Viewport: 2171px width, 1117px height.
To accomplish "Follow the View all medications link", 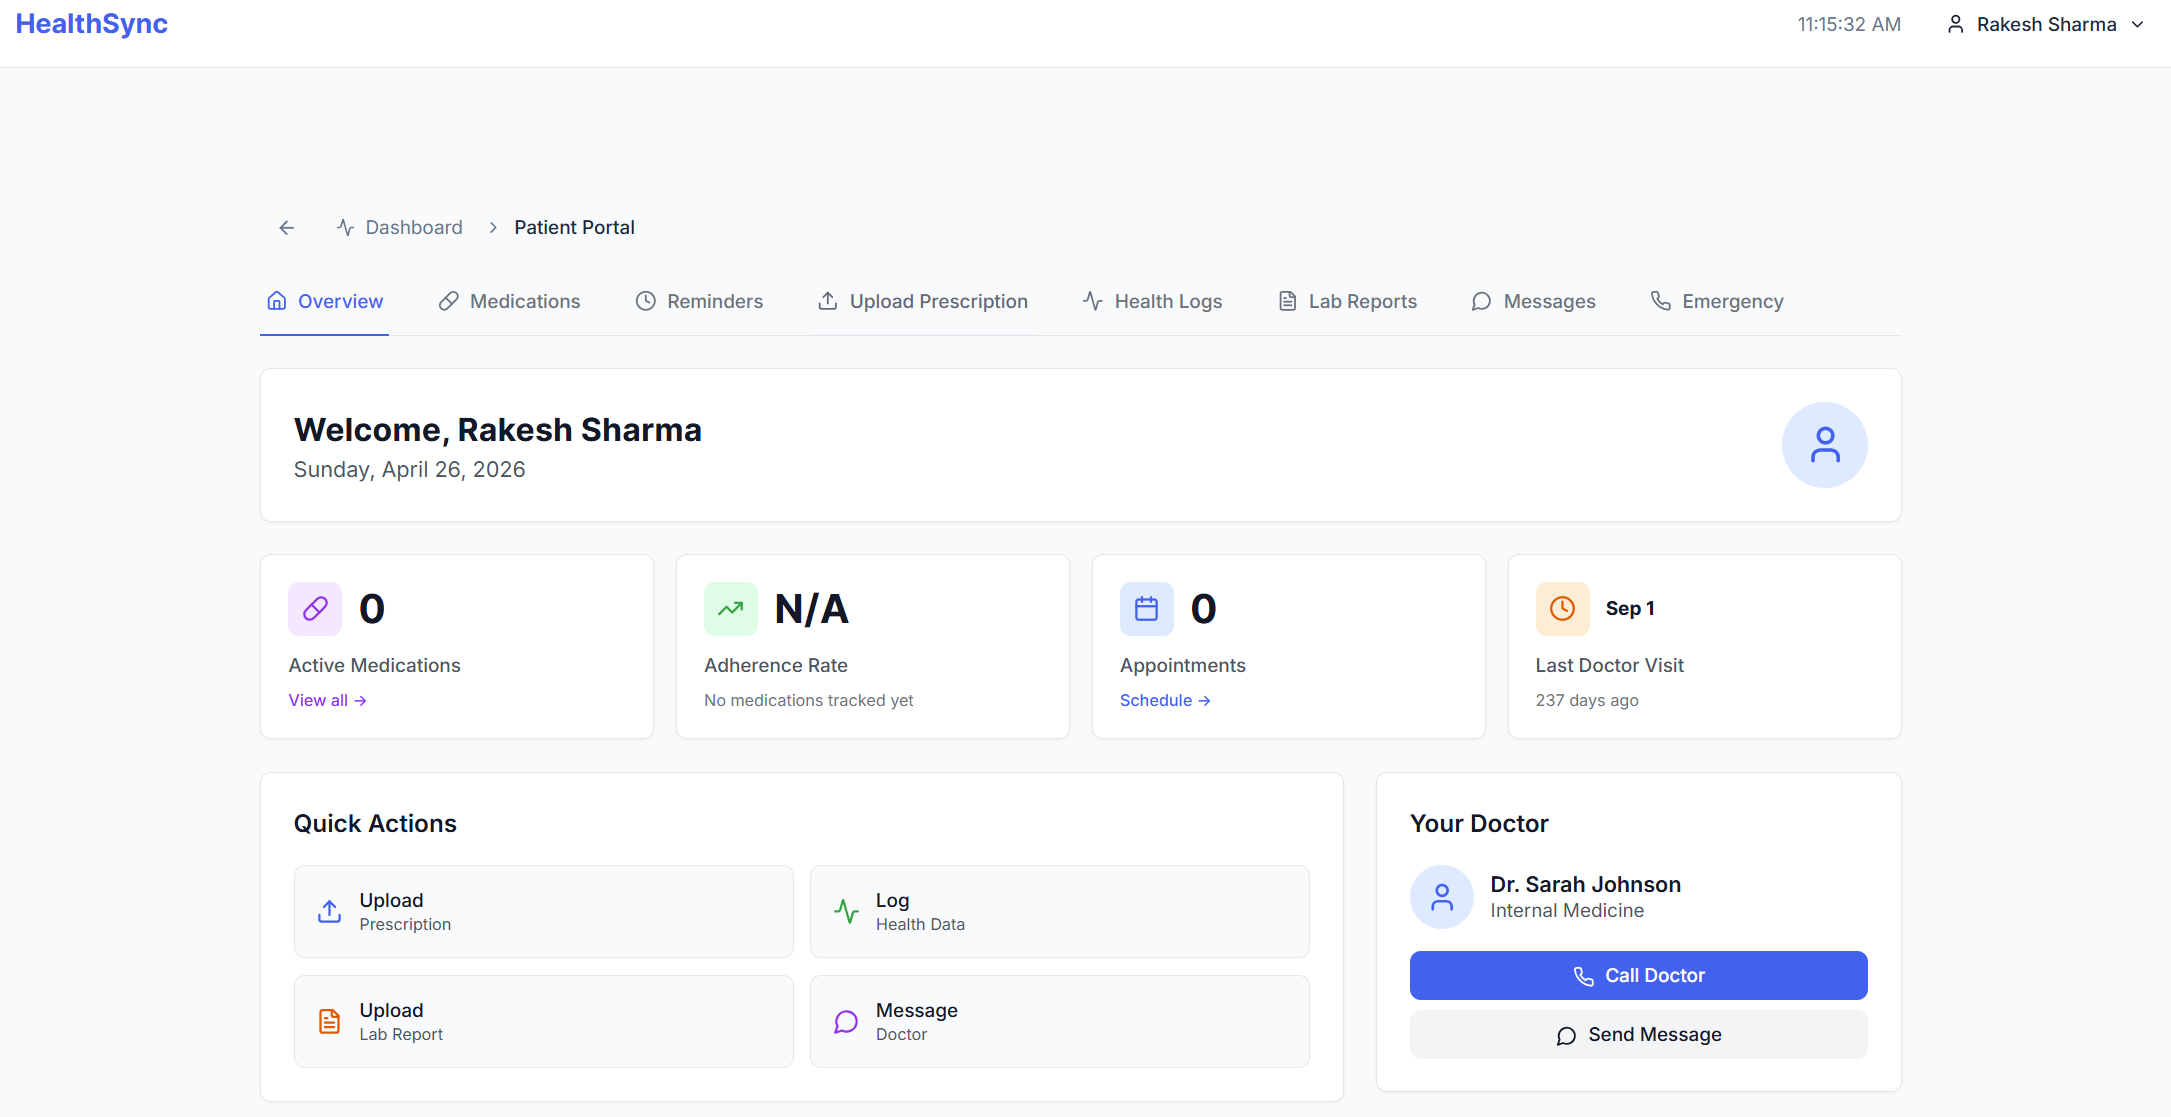I will (328, 701).
